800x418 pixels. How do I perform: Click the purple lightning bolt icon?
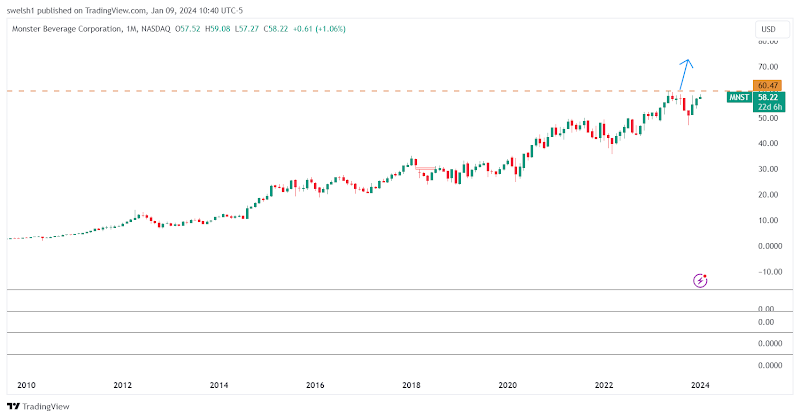(700, 280)
